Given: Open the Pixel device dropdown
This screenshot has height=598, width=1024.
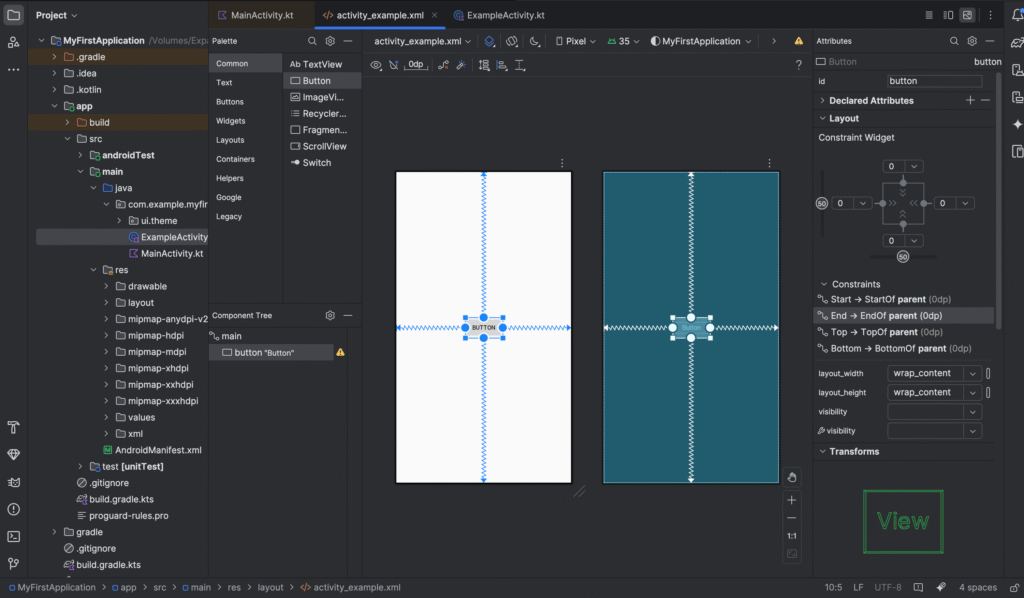Looking at the screenshot, I should (575, 41).
